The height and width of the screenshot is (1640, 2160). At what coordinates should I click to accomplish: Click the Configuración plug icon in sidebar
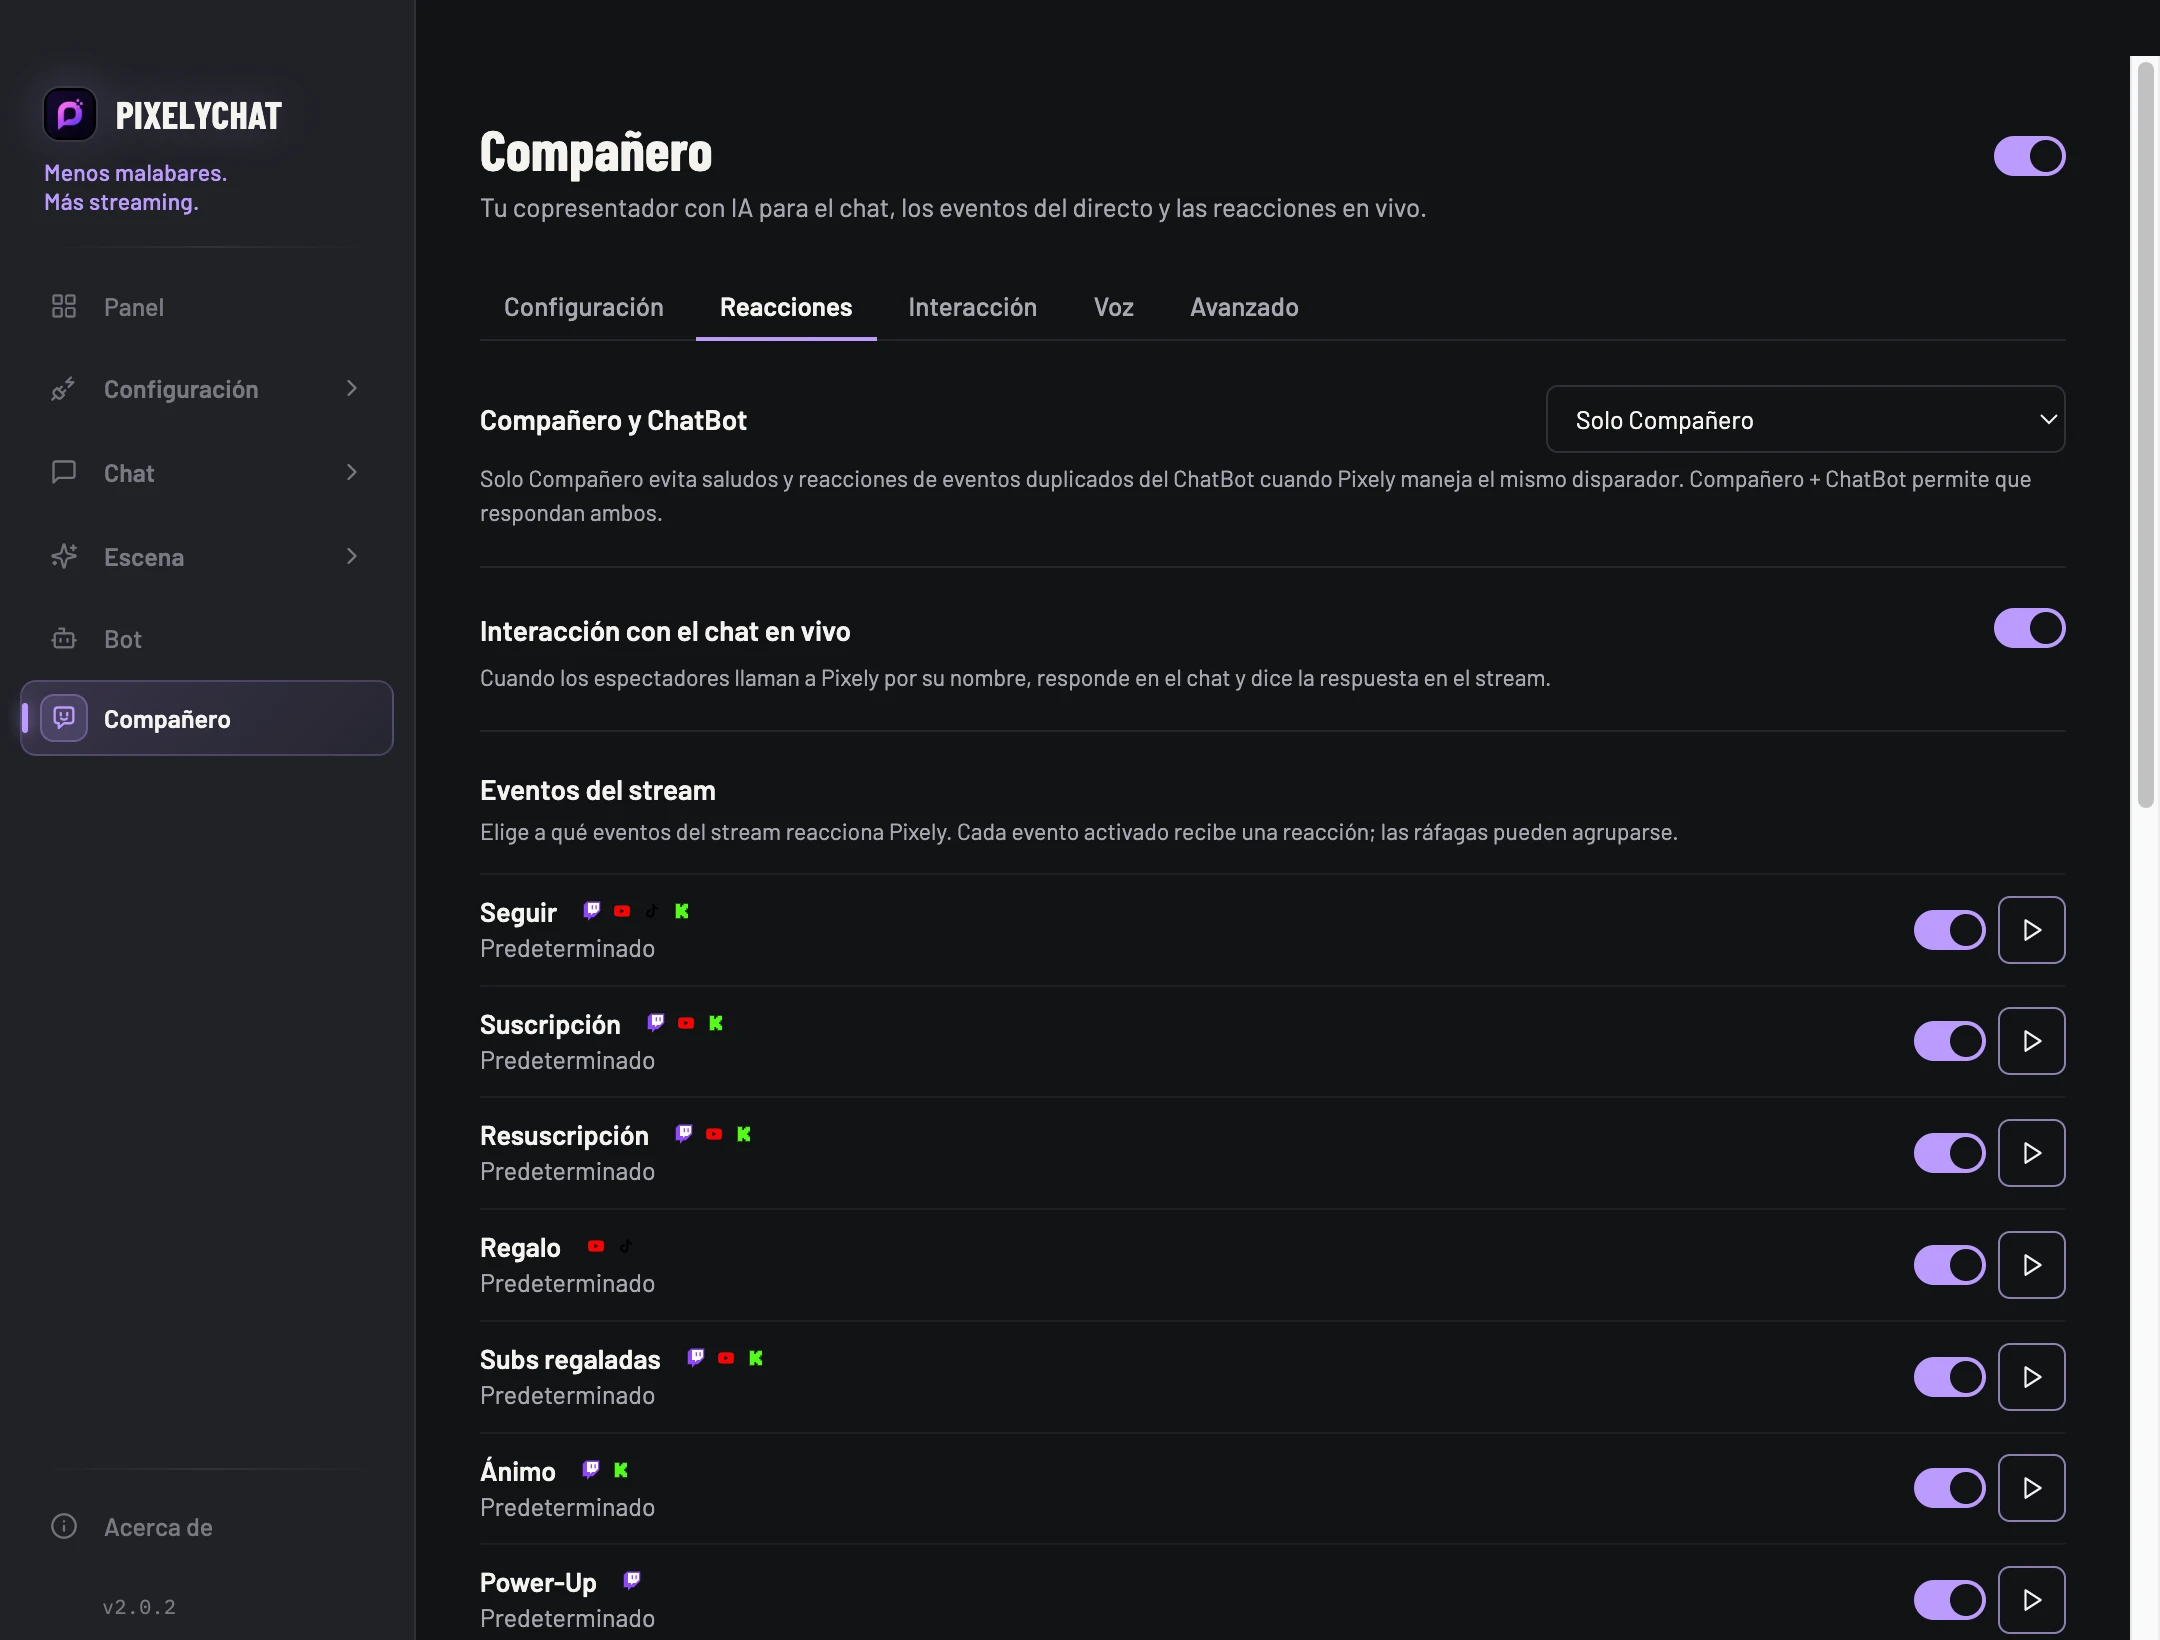point(64,389)
